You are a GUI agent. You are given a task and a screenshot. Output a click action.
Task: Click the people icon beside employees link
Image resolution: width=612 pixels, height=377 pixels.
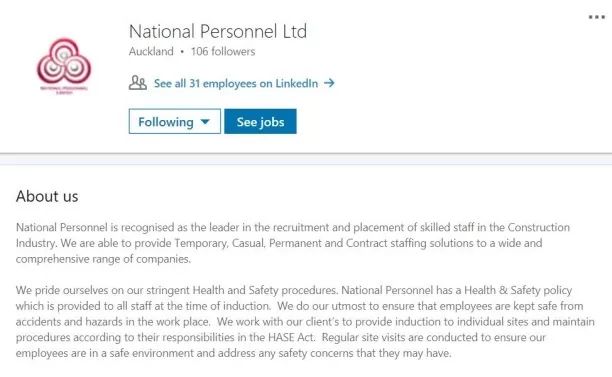coord(138,83)
